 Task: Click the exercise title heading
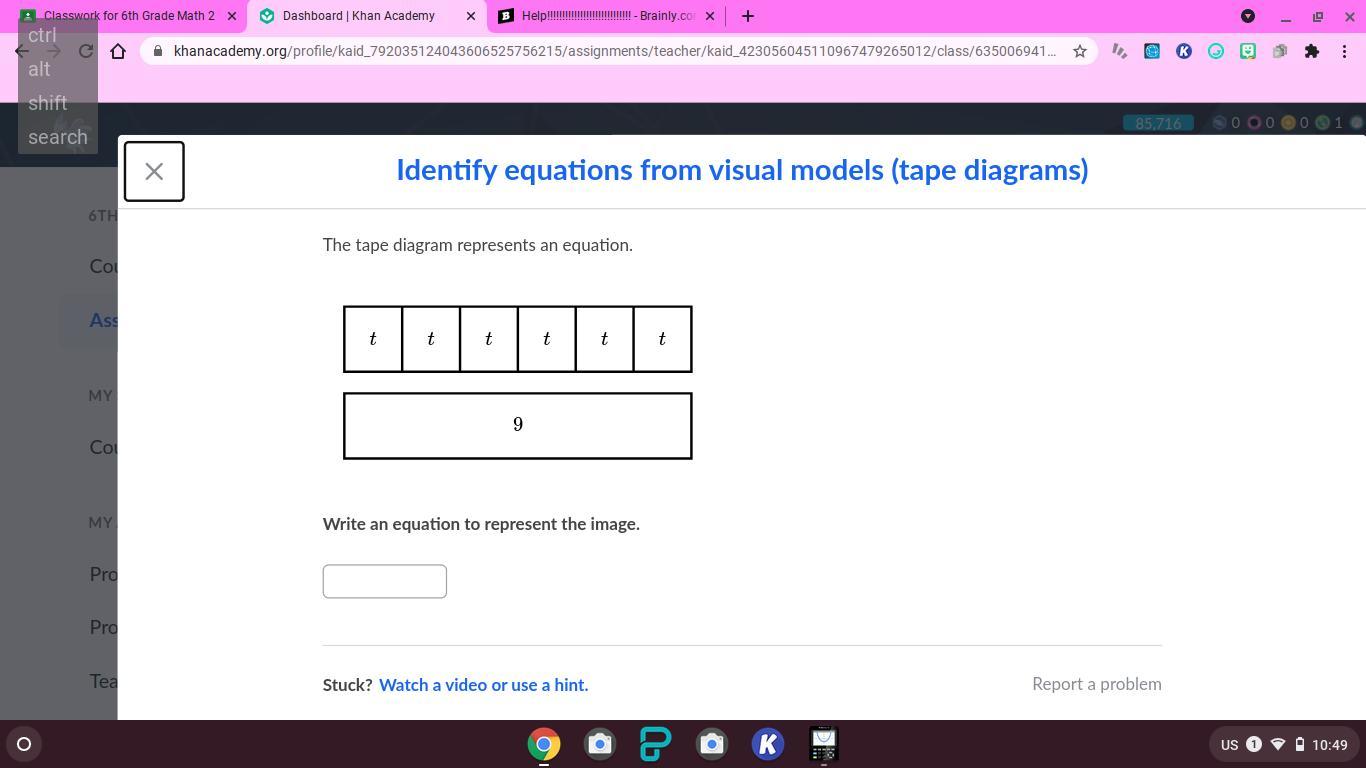click(742, 170)
